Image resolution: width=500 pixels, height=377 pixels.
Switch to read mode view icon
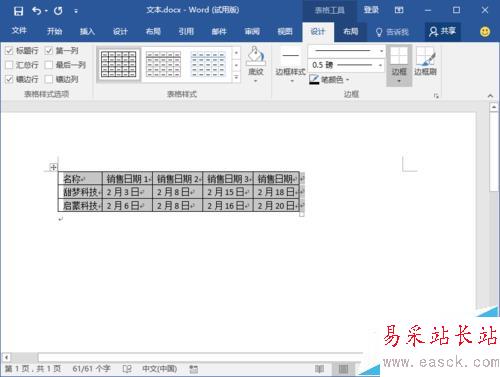click(319, 369)
